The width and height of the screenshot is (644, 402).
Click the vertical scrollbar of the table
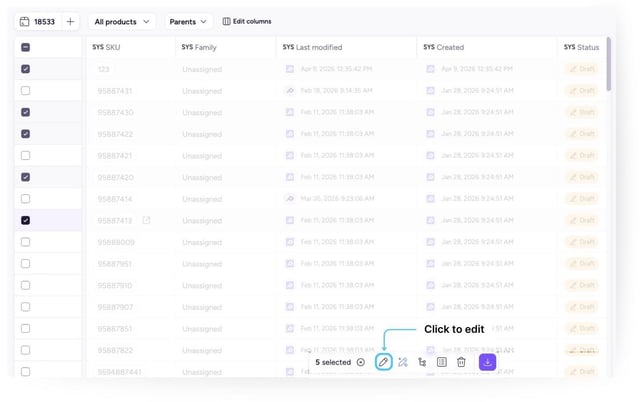click(609, 64)
